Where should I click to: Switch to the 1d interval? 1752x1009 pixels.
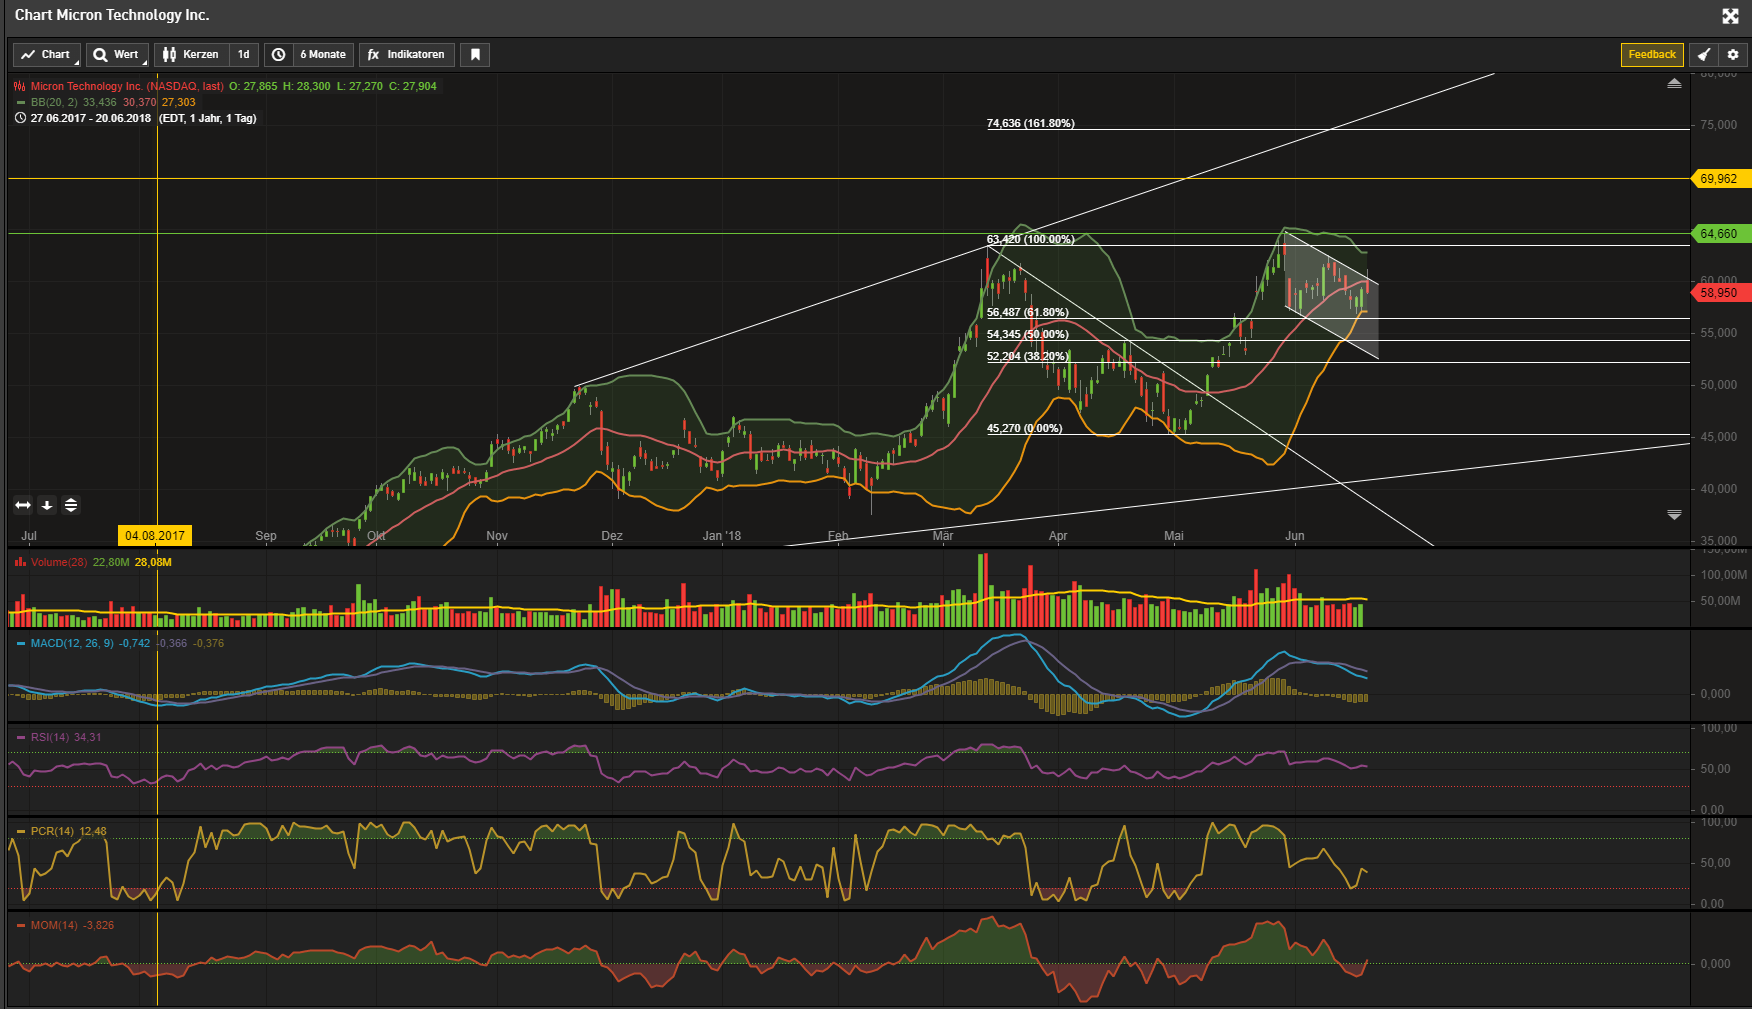(243, 54)
